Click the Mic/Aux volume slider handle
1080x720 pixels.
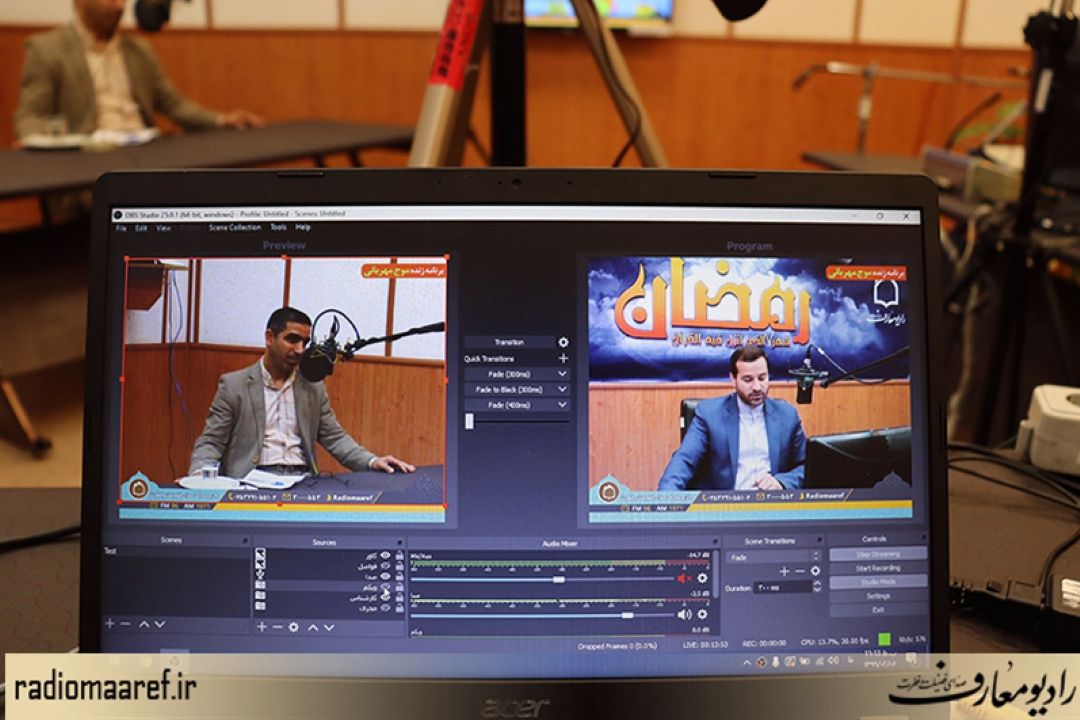(559, 579)
